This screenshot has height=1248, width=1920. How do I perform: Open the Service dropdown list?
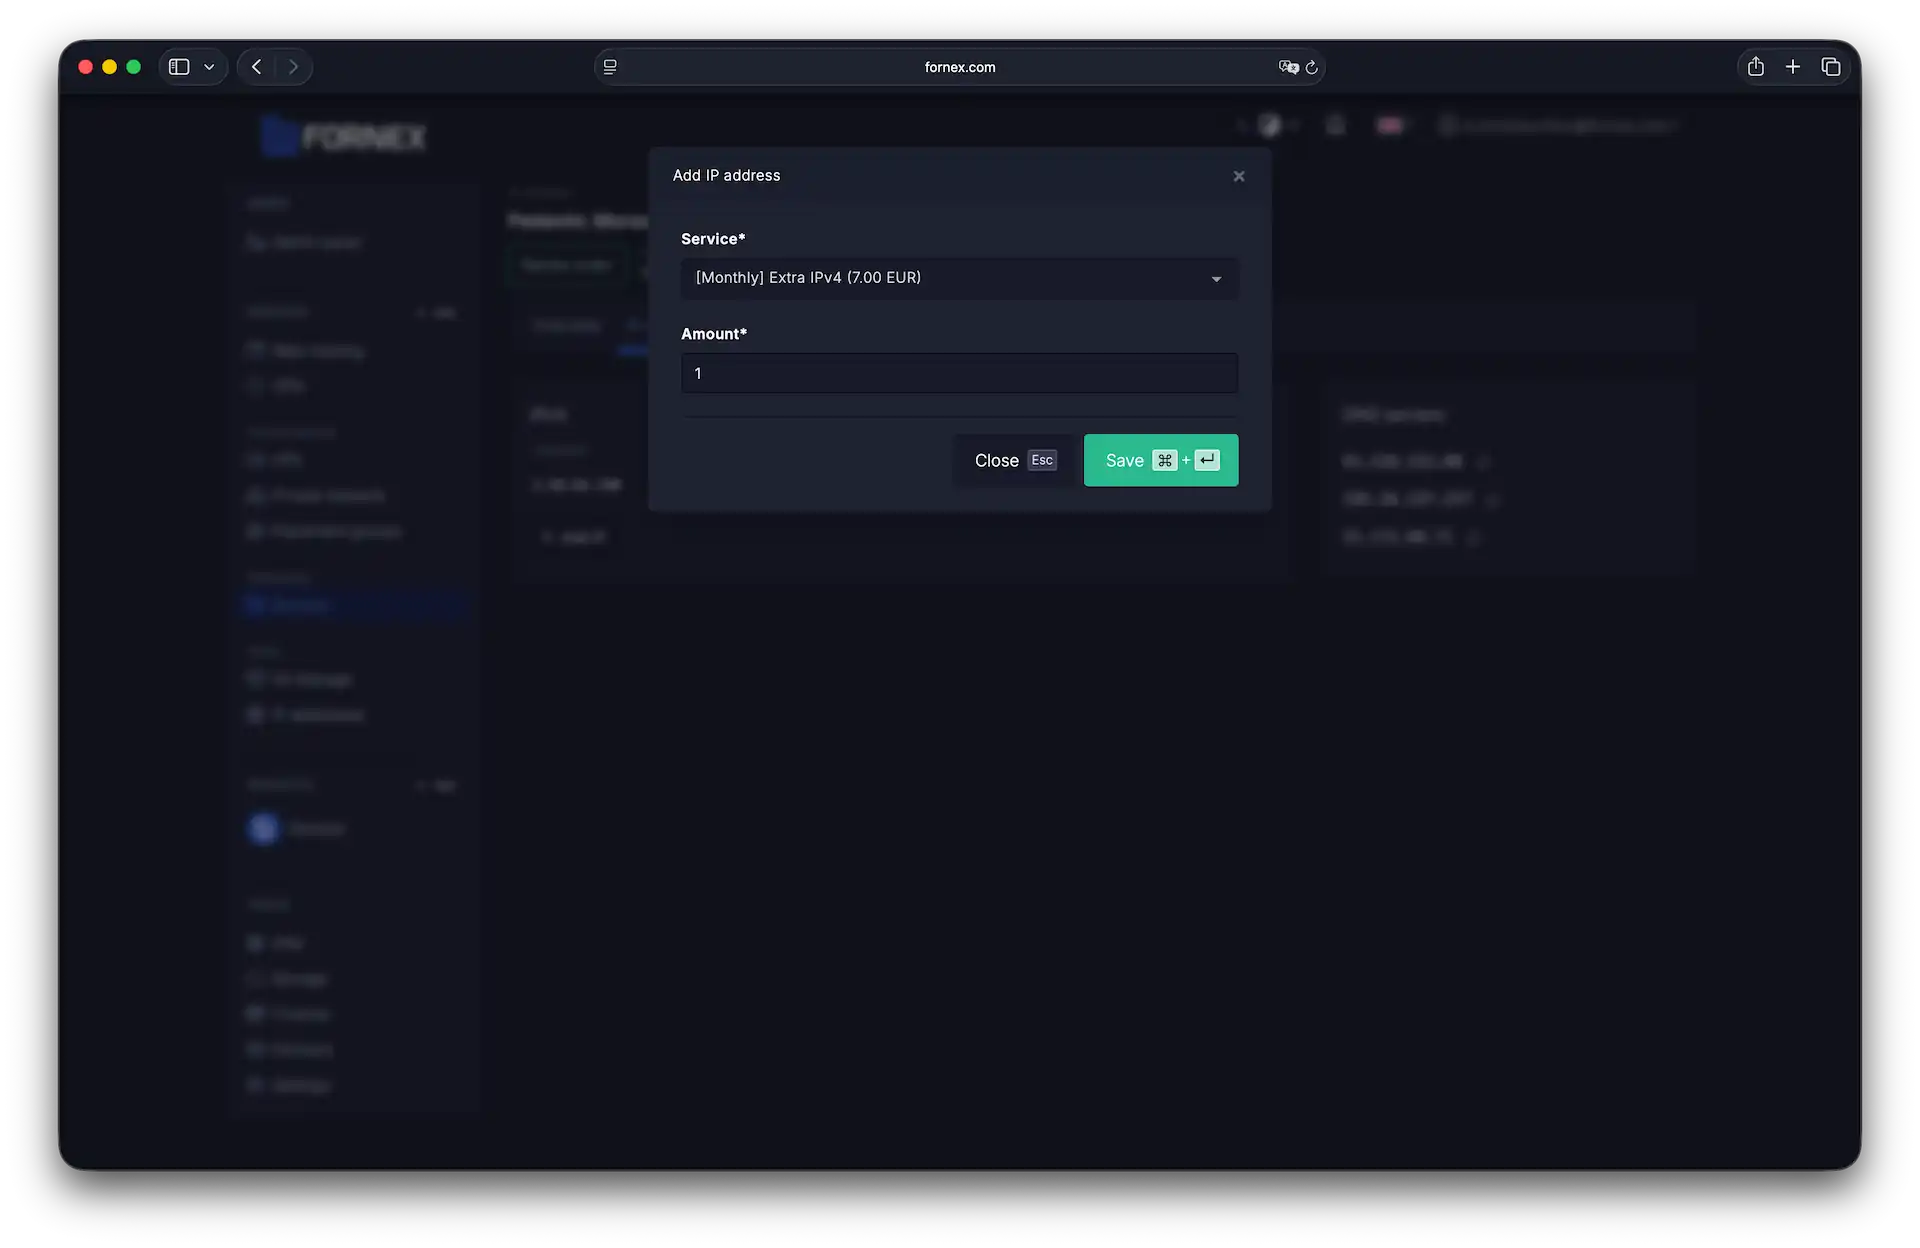point(959,278)
